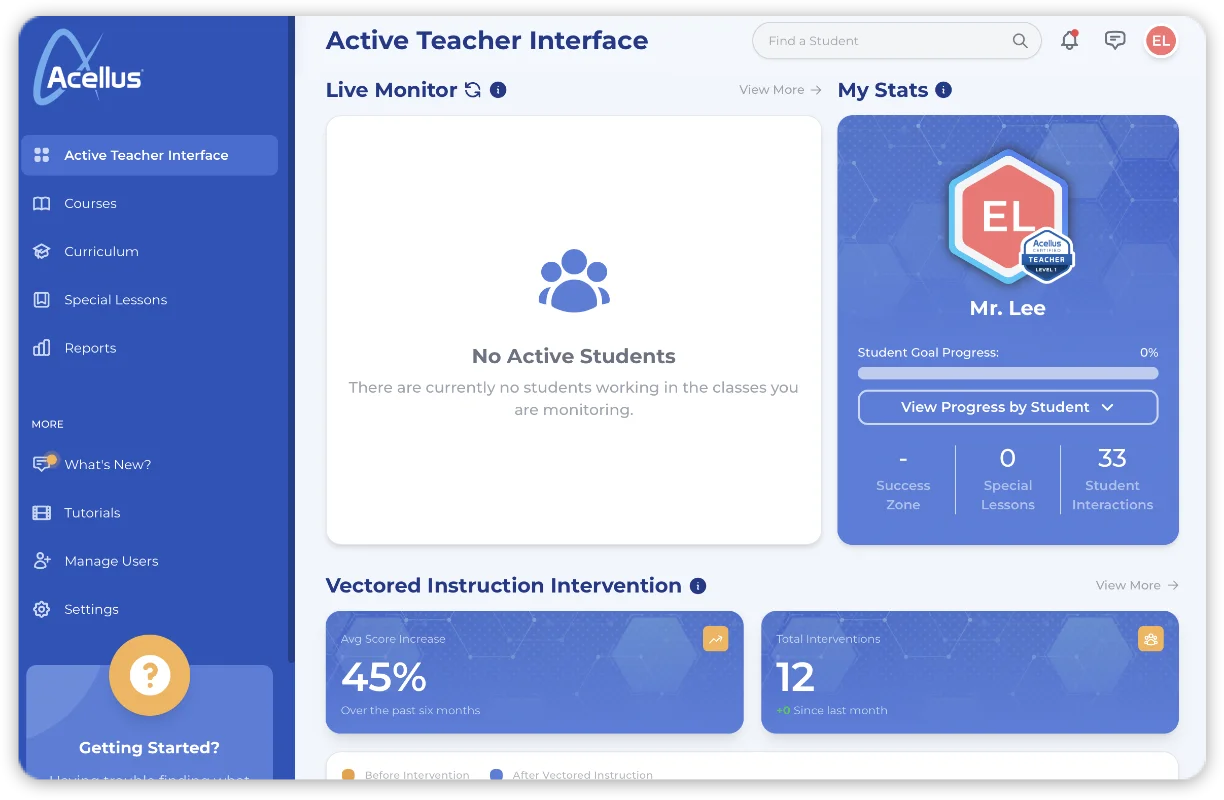Toggle After Vectored Instruction legend marker
Viewport: 1224px width, 800px height.
point(496,775)
